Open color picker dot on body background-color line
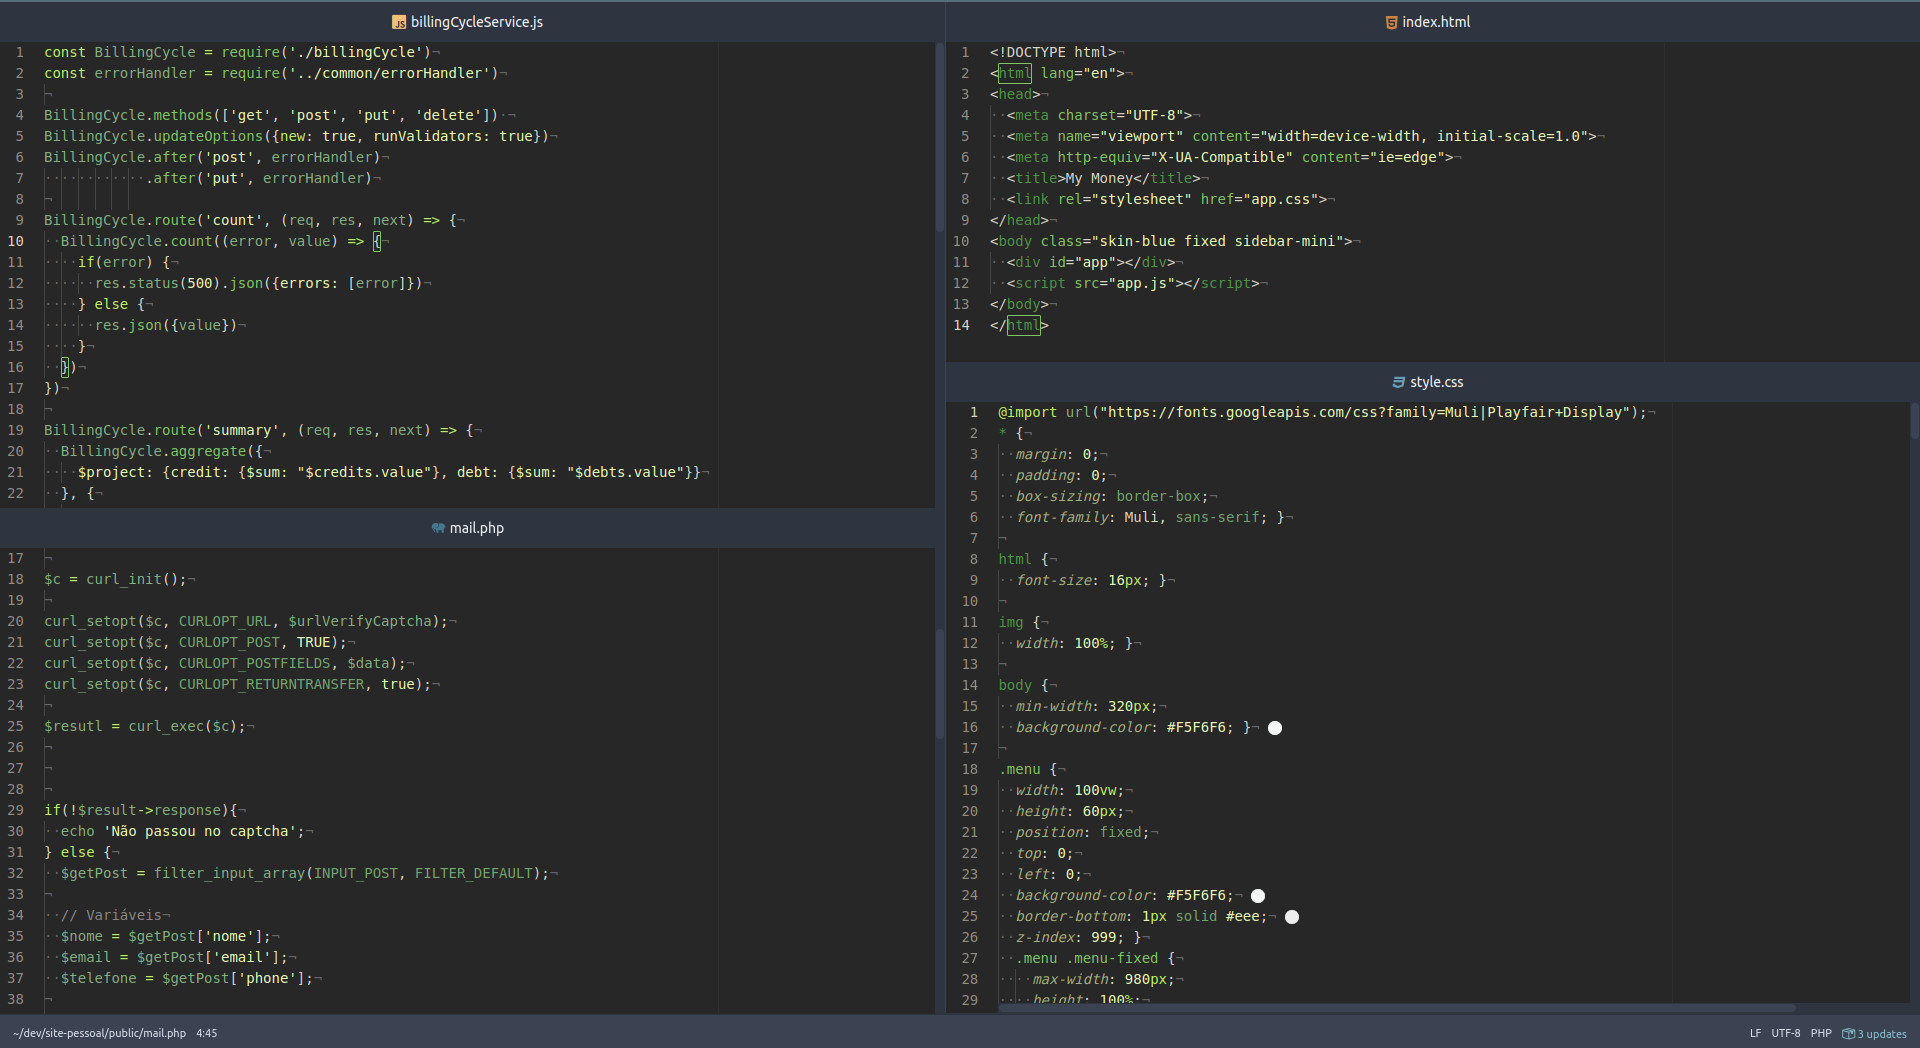1920x1048 pixels. coord(1275,728)
